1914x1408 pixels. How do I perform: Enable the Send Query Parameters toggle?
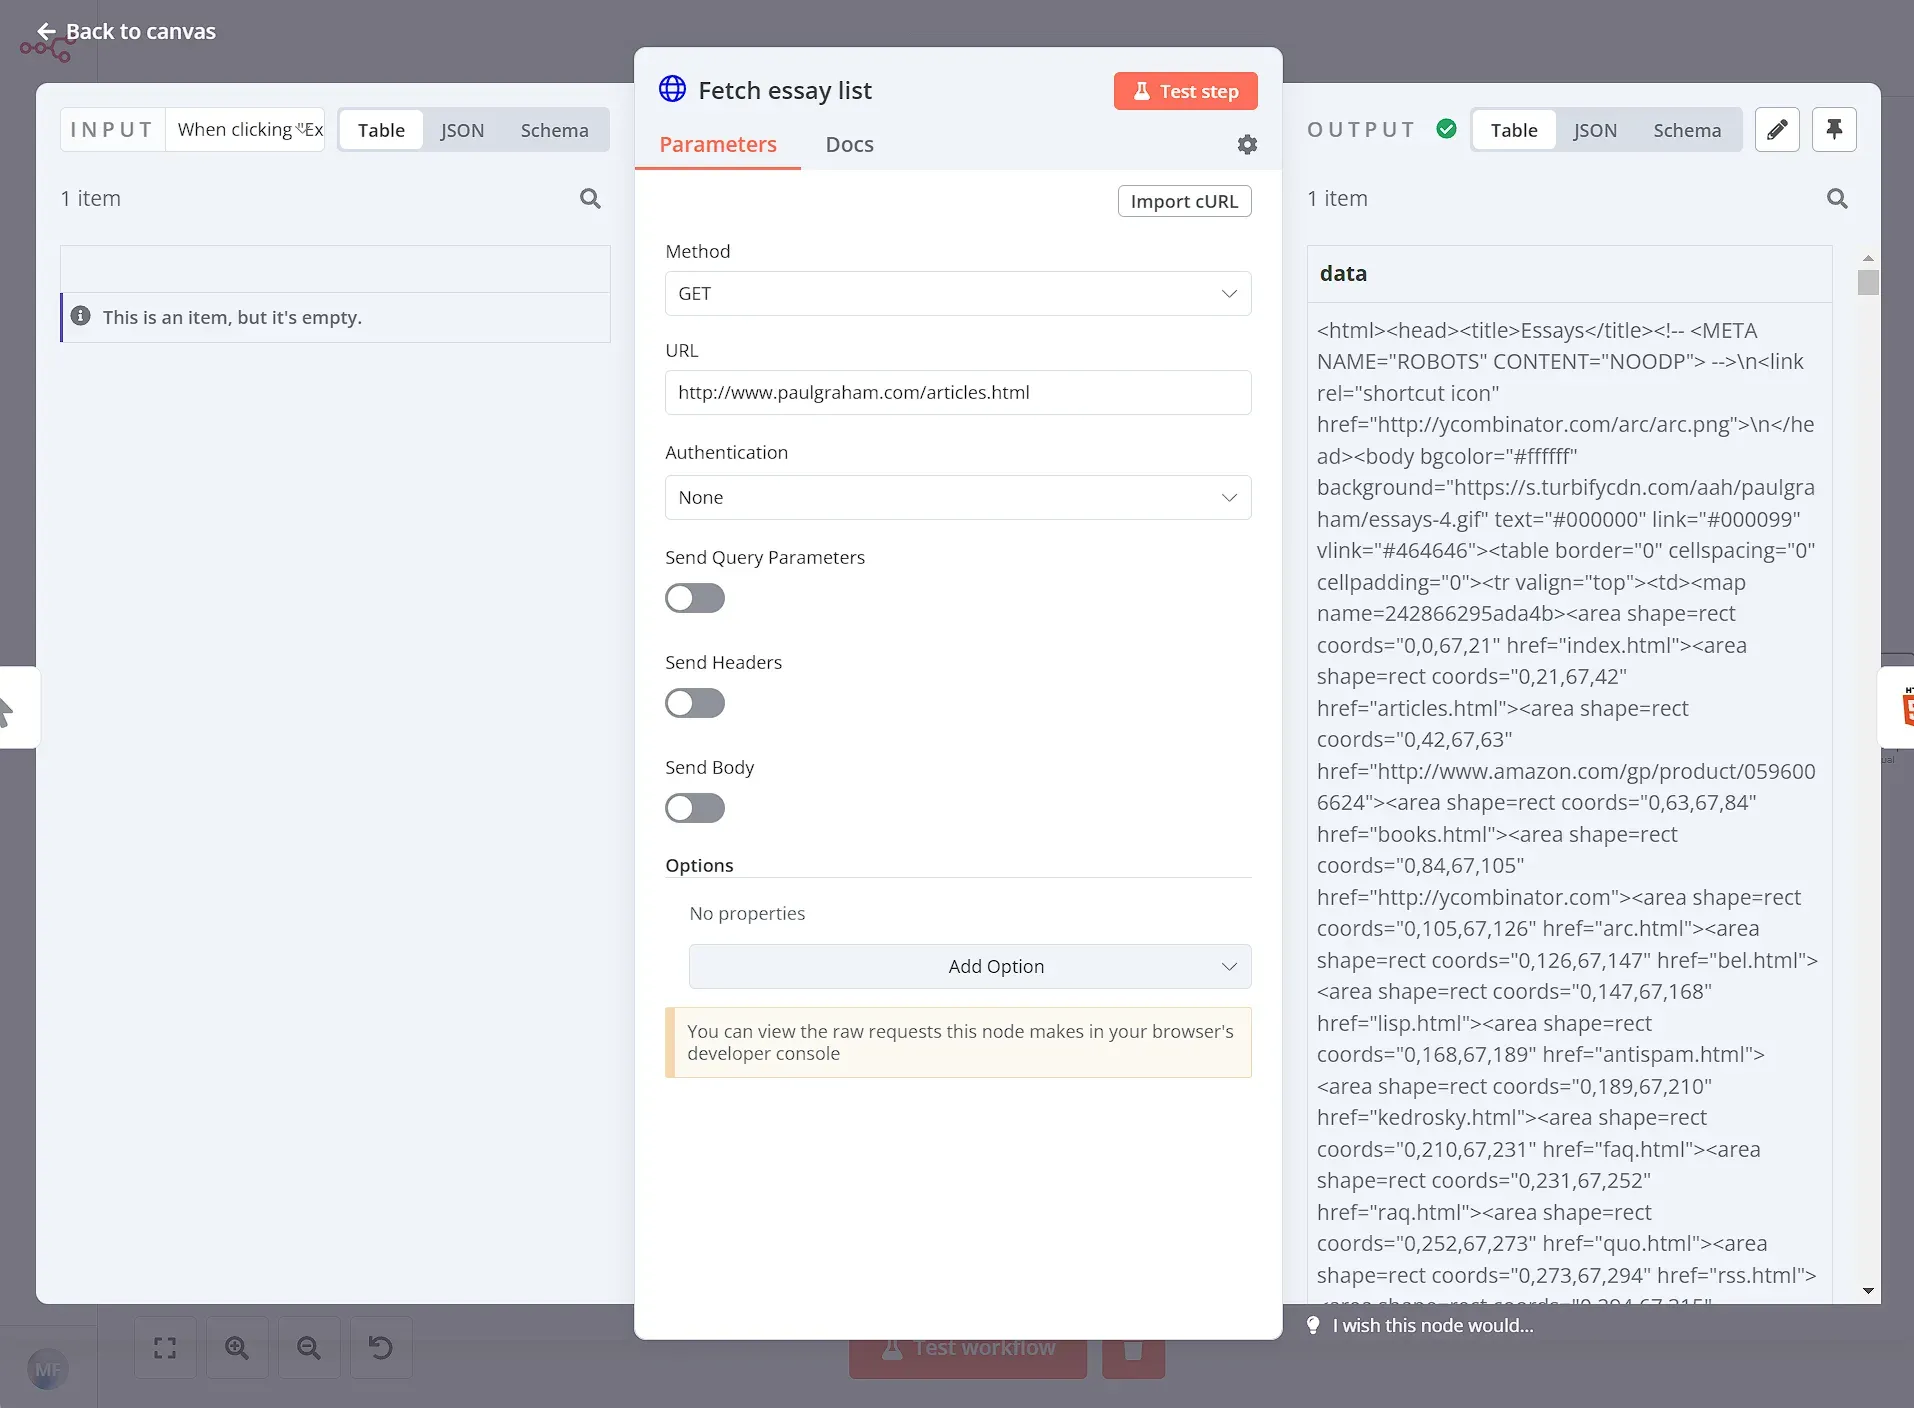pos(694,597)
